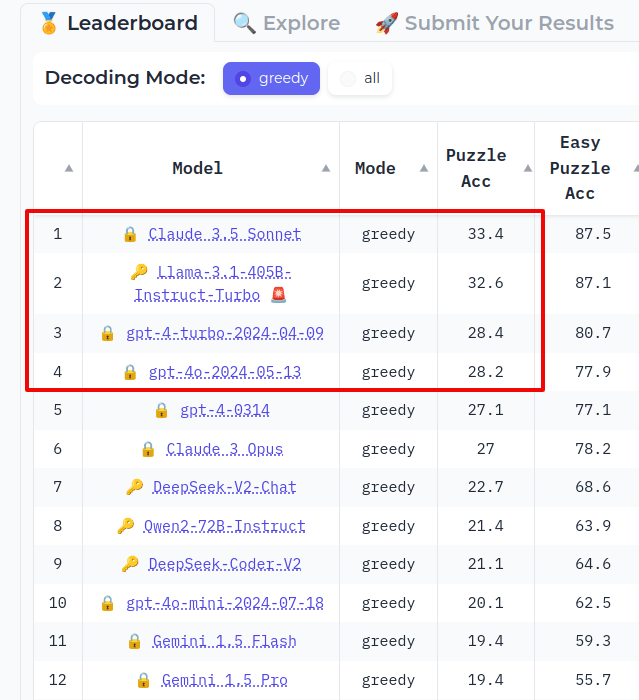The image size is (639, 700).
Task: Click Puzzle Acc value 27.1
Action: pos(485,410)
